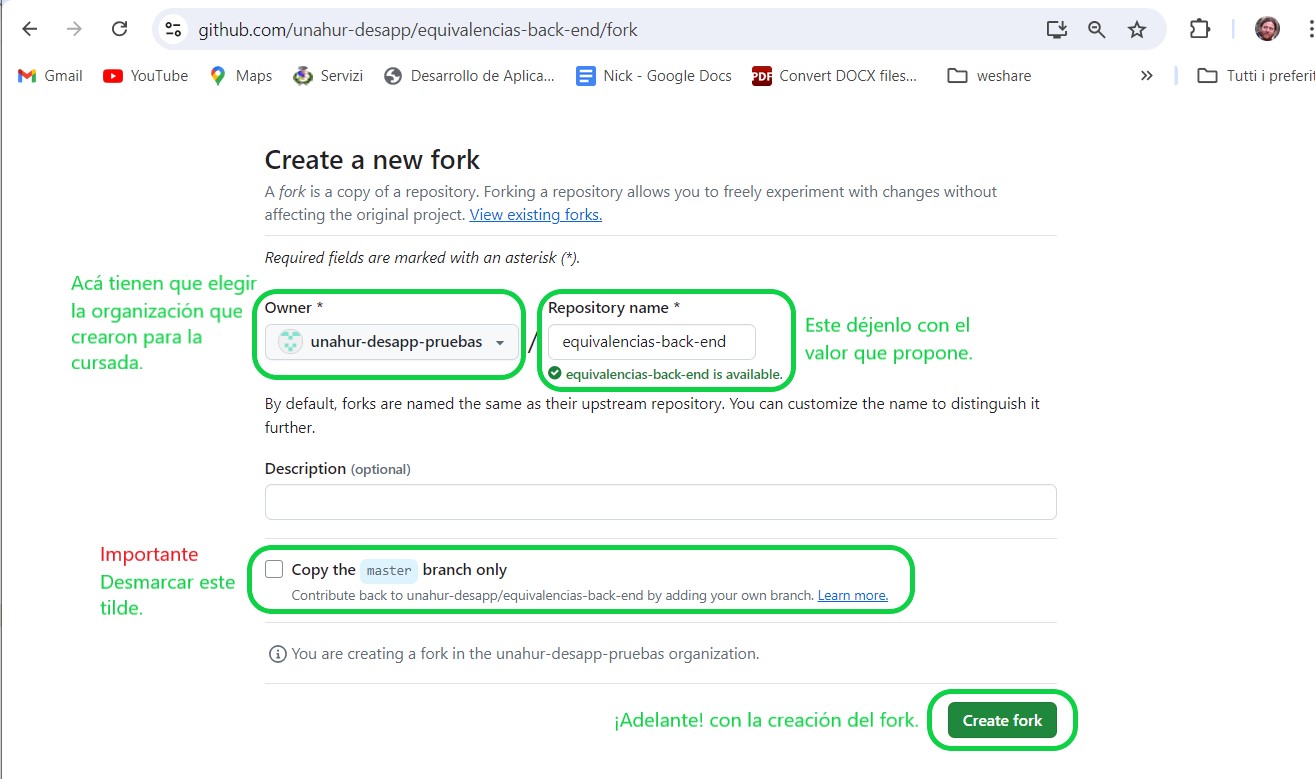Open the Chrome profile avatar
1315x779 pixels.
coord(1267,29)
